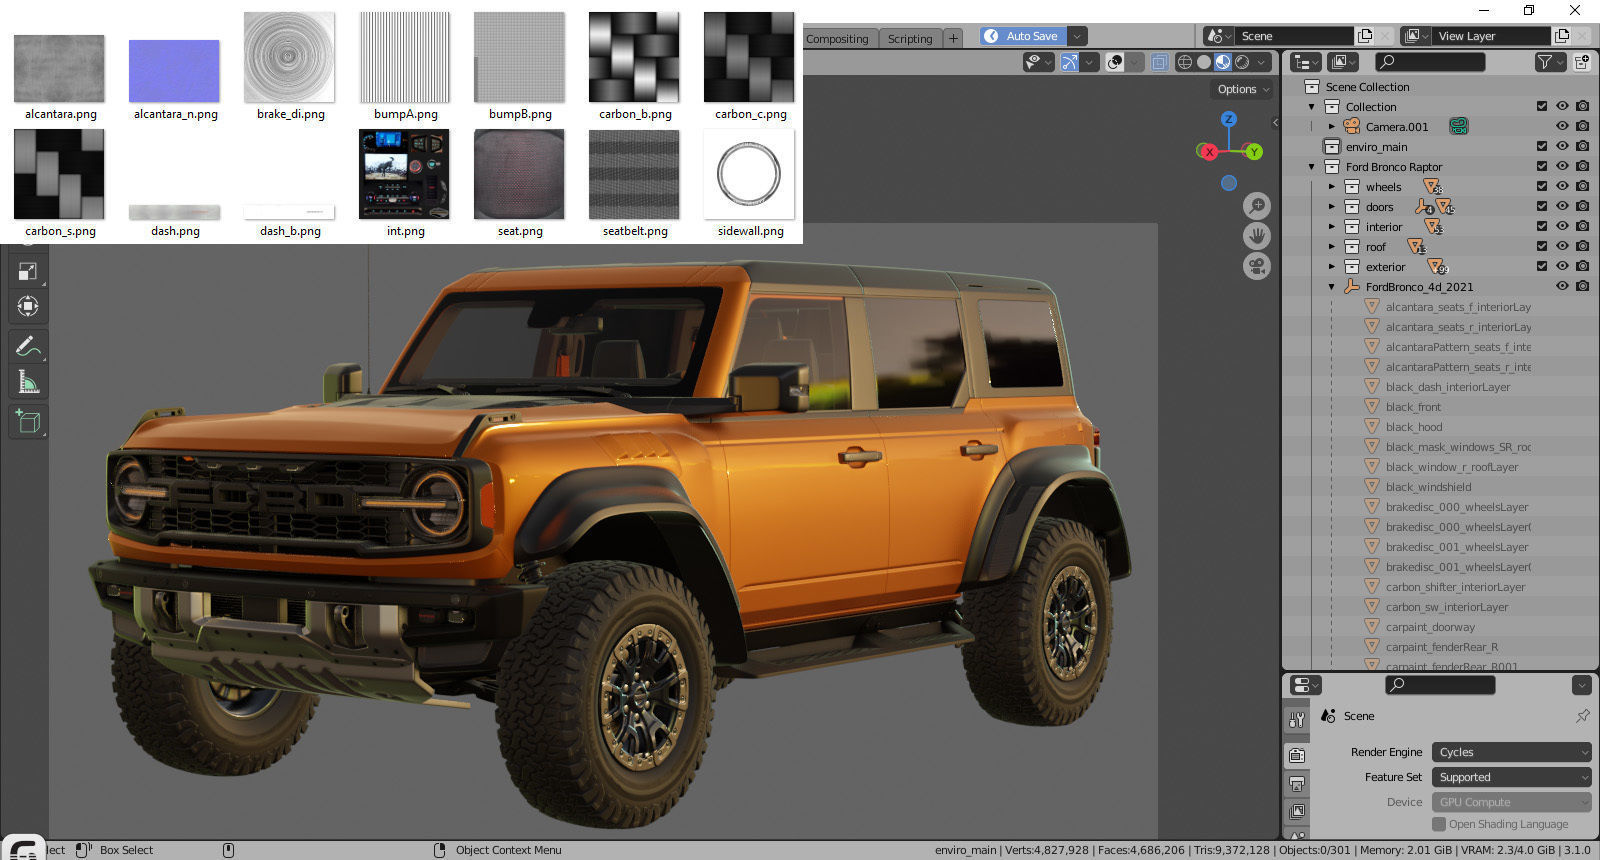The image size is (1600, 860).
Task: Expand Camera.001 in the outliner
Action: 1331,127
